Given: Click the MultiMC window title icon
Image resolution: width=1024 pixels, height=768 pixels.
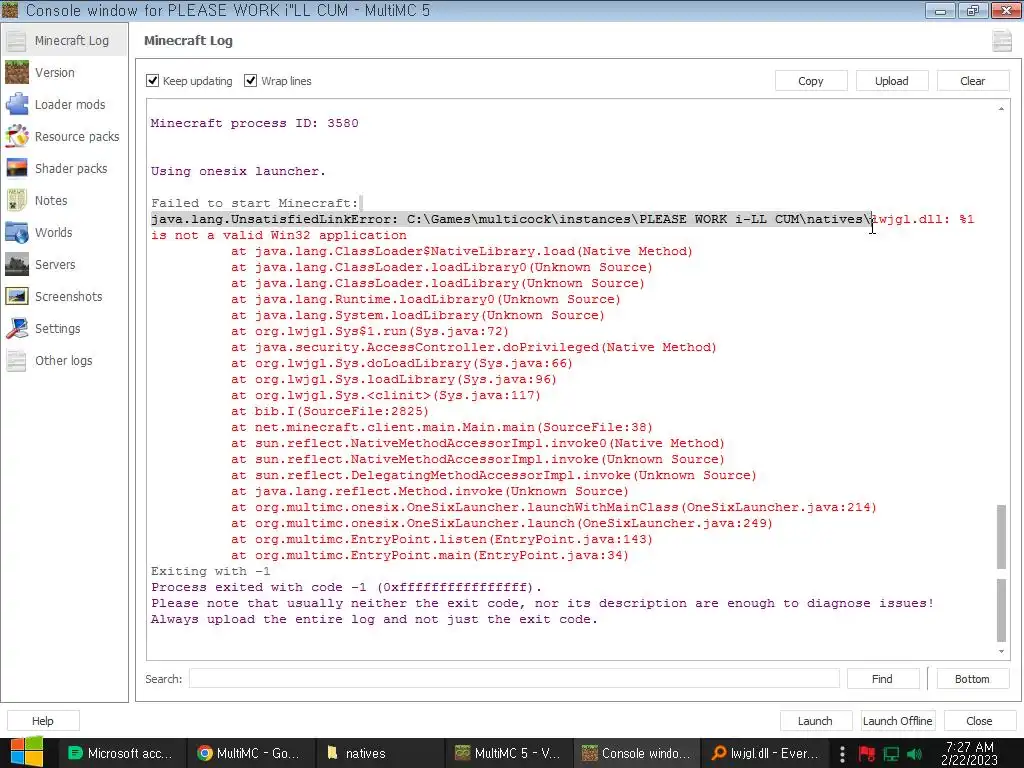Looking at the screenshot, I should (10, 10).
